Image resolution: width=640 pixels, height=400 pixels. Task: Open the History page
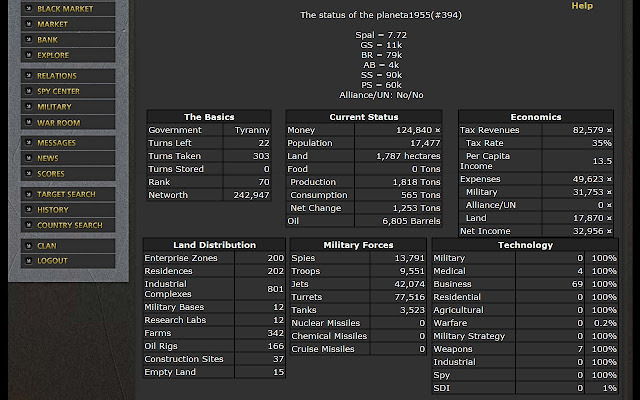pos(68,210)
